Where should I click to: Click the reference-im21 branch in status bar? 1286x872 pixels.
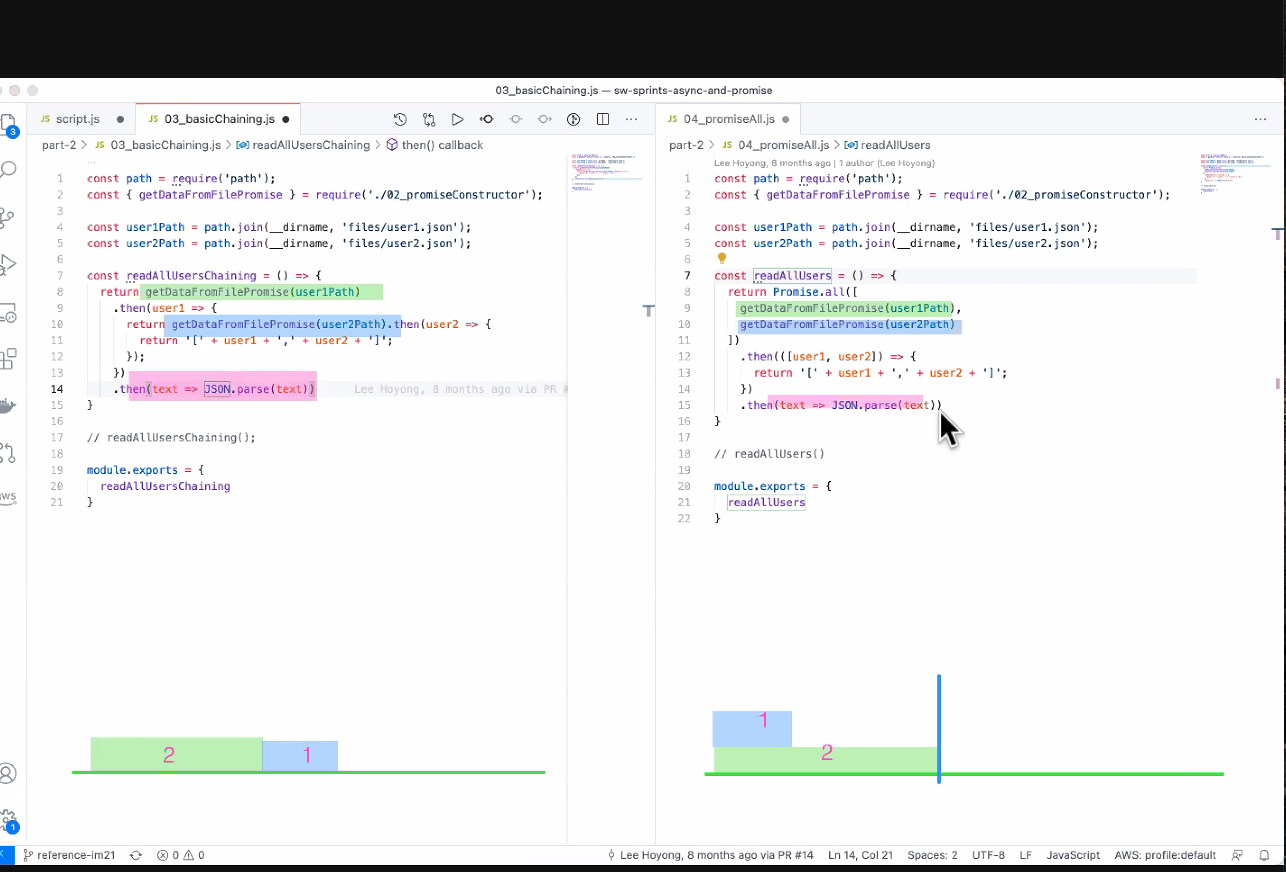(69, 855)
